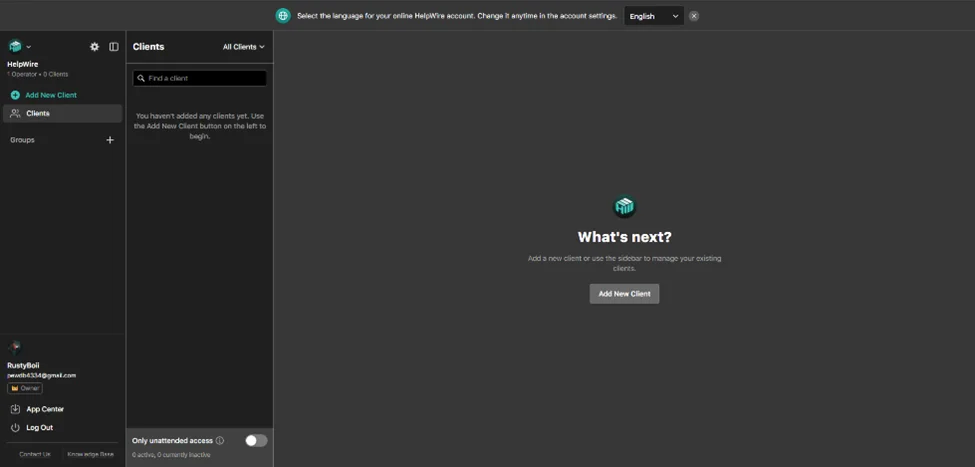Viewport: 975px width, 467px height.
Task: Open the settings gear in sidebar header
Action: point(95,47)
